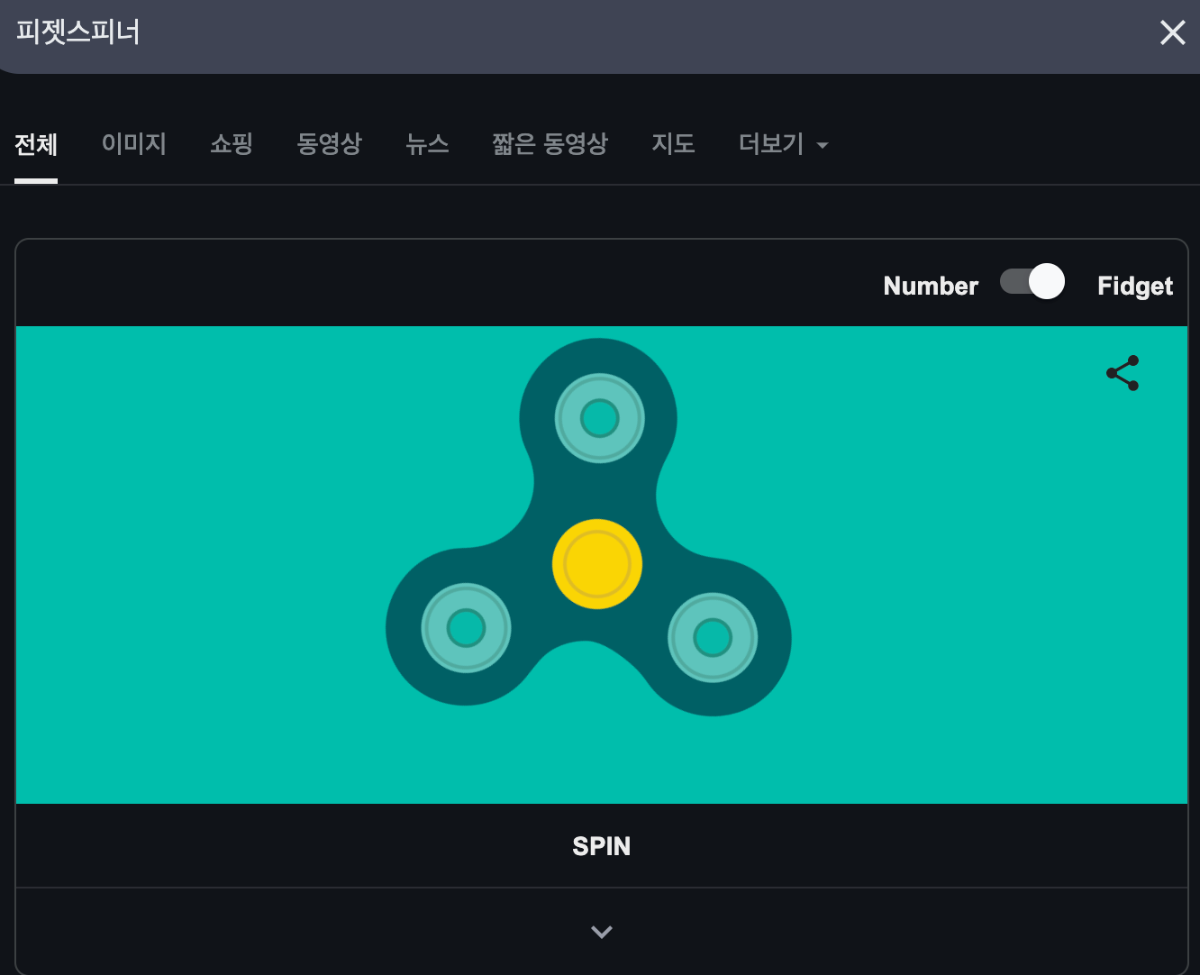
Task: Click the top bearing of the spinner
Action: 599,418
